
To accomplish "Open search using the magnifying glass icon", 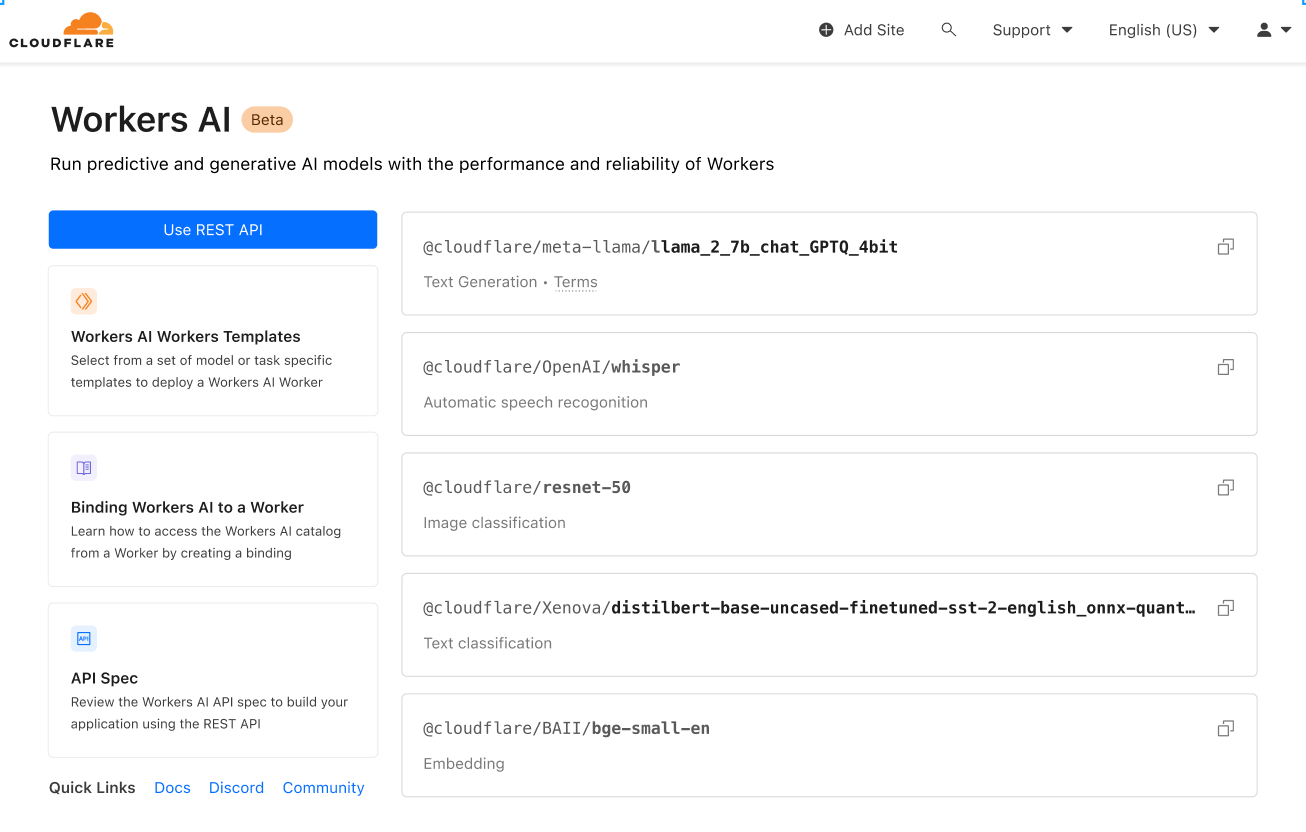I will [x=948, y=29].
